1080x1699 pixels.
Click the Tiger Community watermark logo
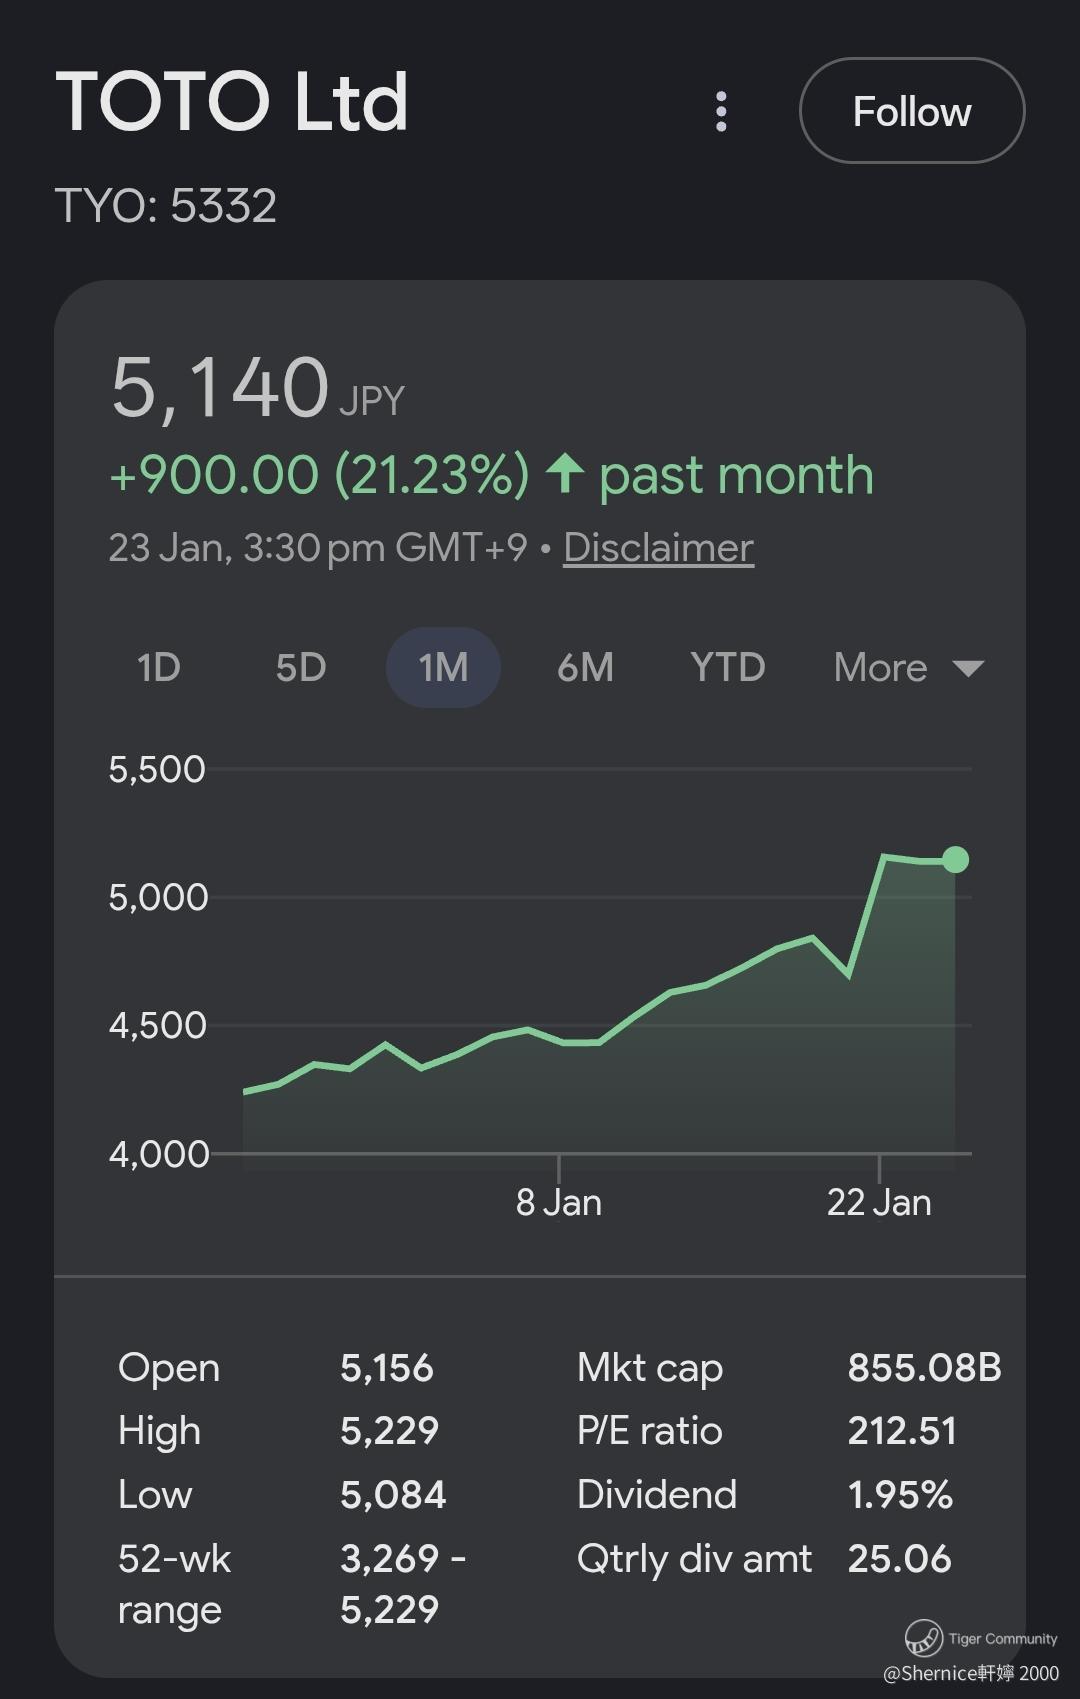924,1638
